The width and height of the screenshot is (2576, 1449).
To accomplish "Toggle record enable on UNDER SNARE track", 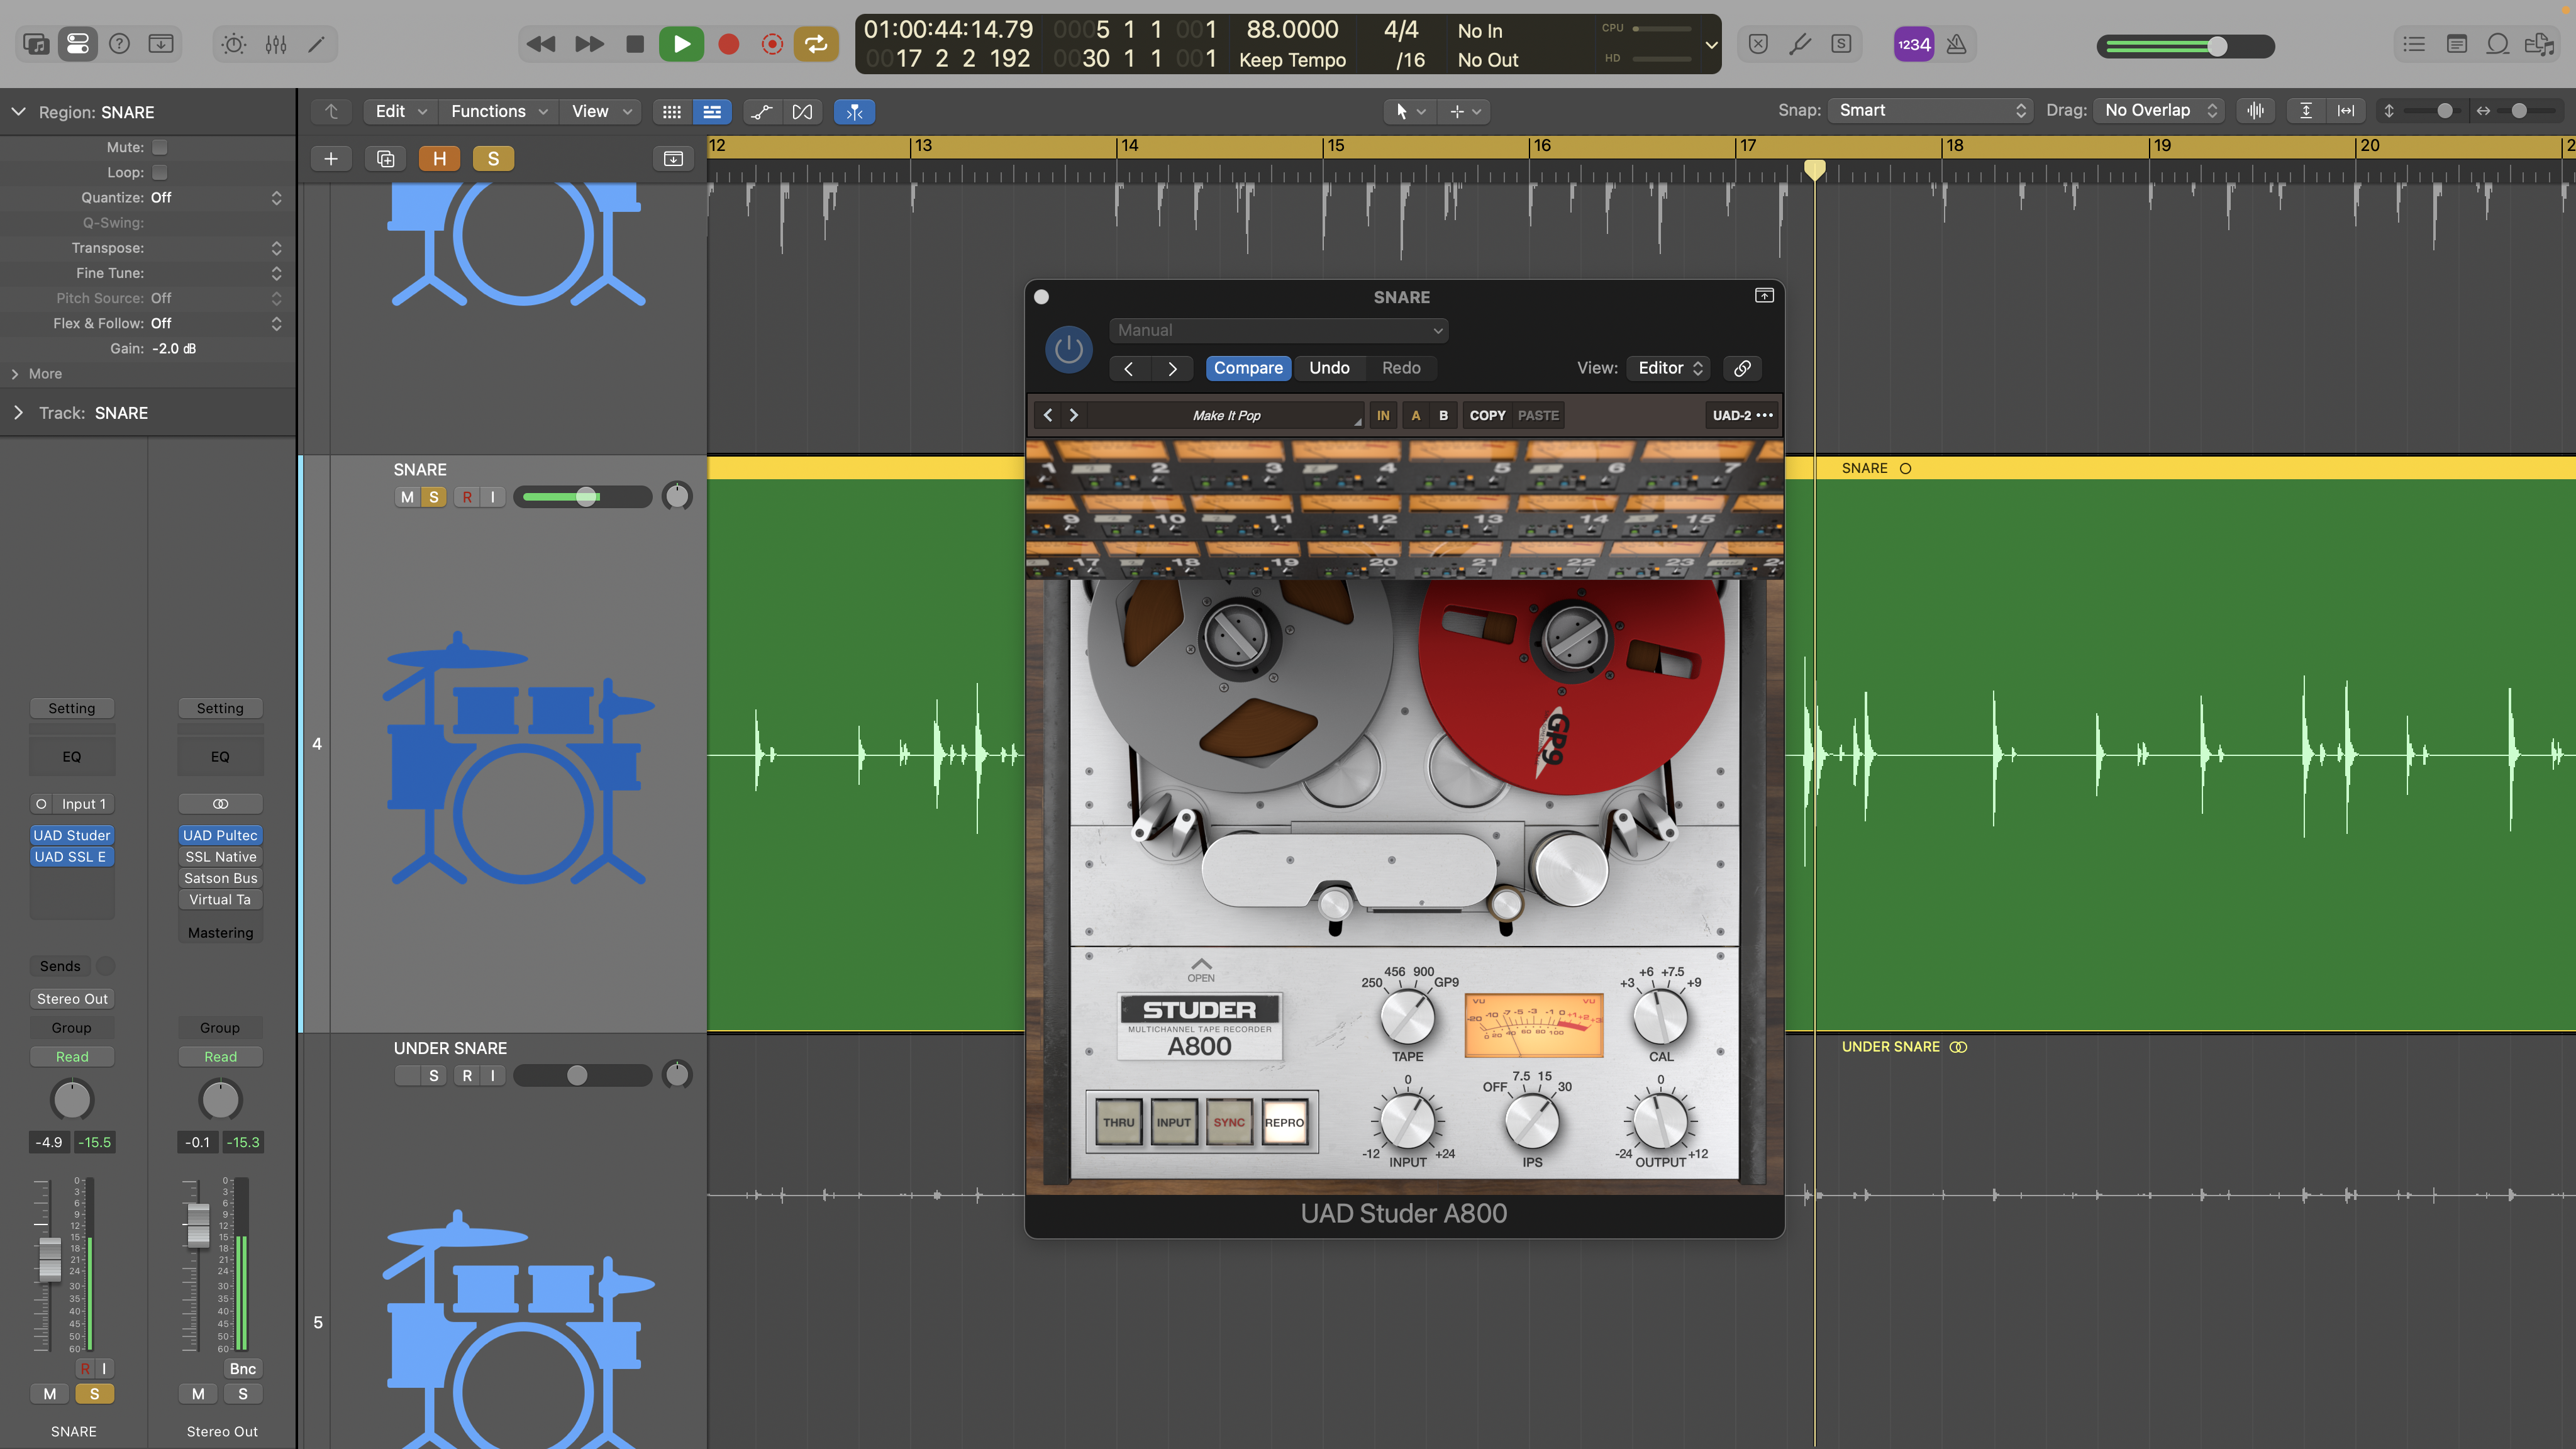I will (x=467, y=1076).
